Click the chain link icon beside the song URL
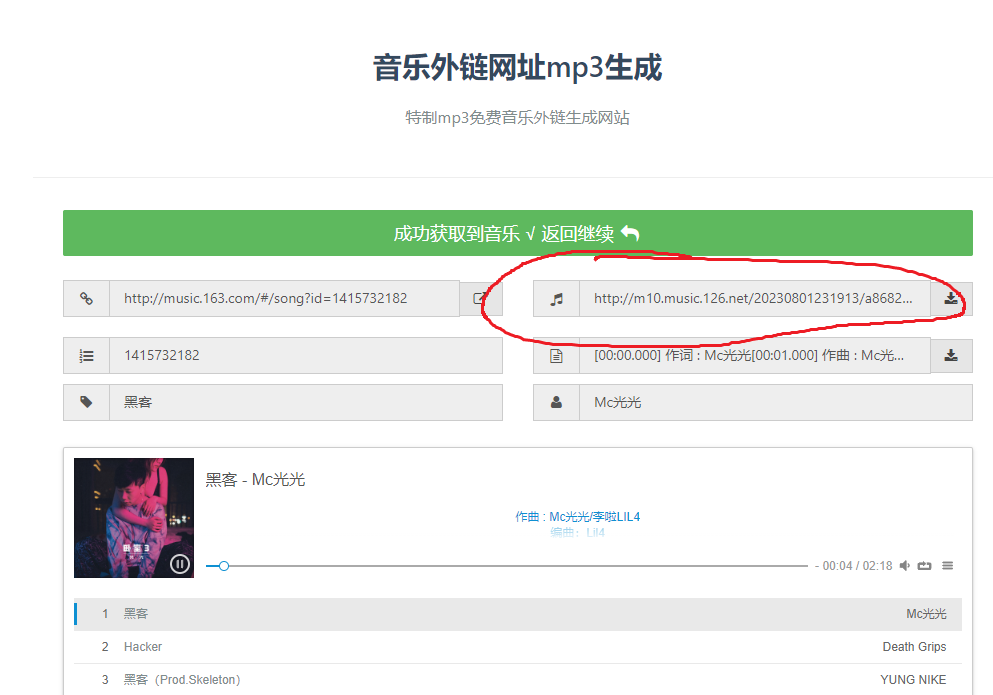This screenshot has width=993, height=695. [86, 298]
